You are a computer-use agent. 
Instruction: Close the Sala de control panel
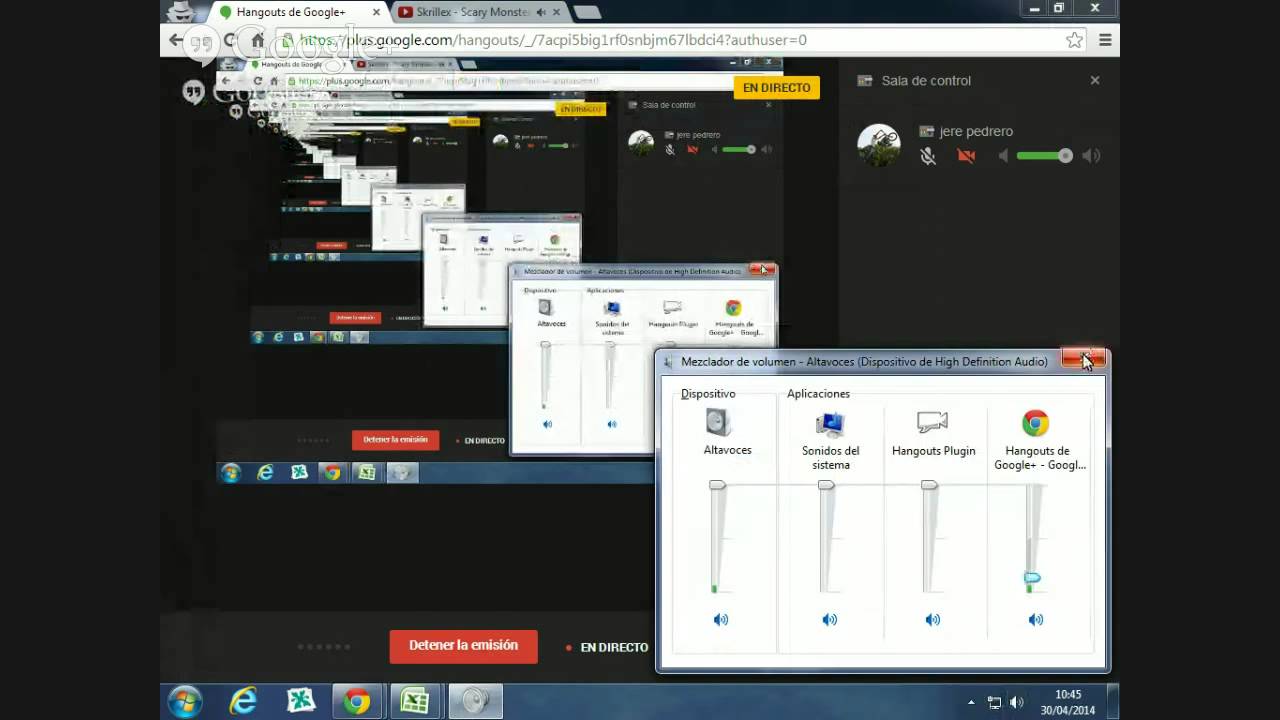1095,80
